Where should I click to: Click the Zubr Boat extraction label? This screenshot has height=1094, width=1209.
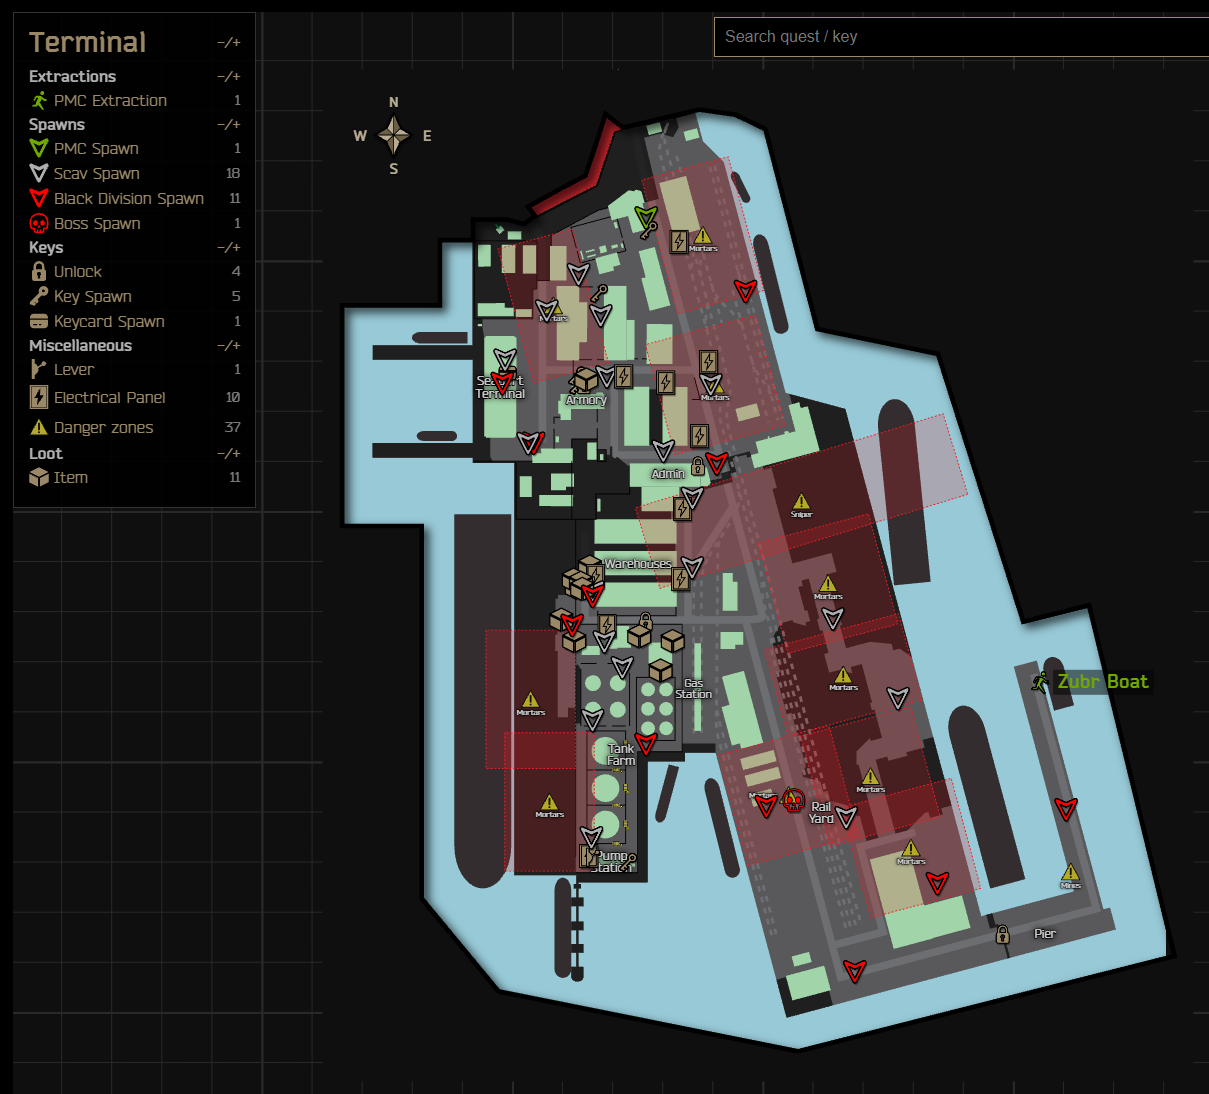point(1103,682)
